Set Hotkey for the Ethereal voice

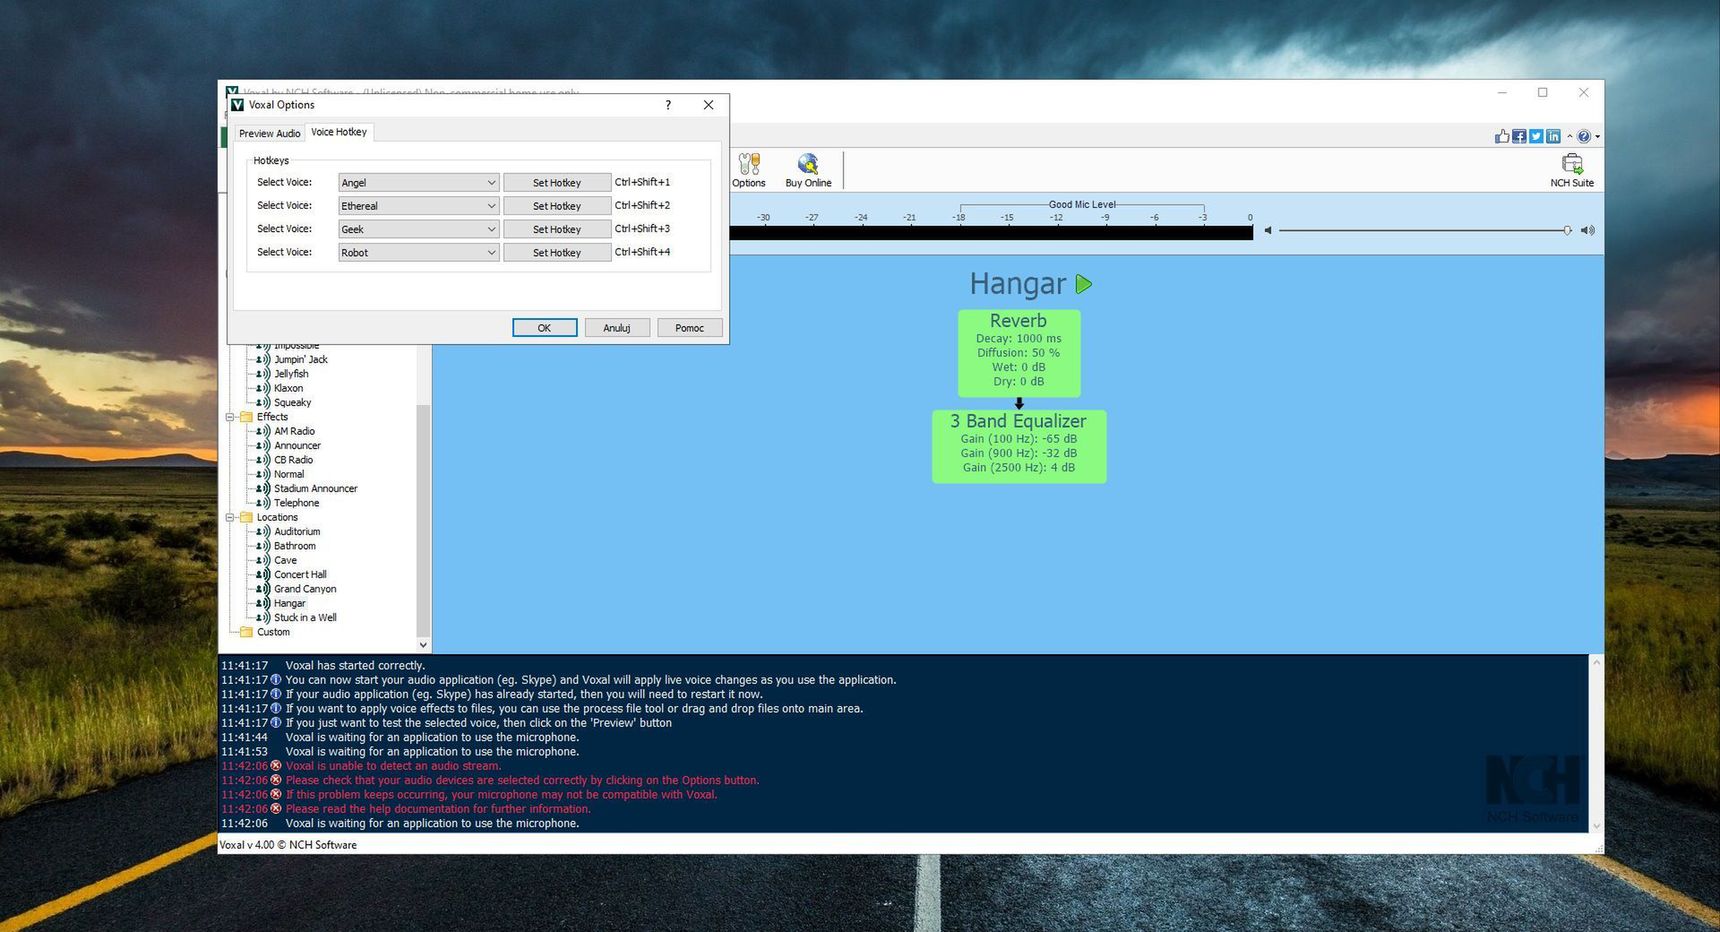pos(556,206)
